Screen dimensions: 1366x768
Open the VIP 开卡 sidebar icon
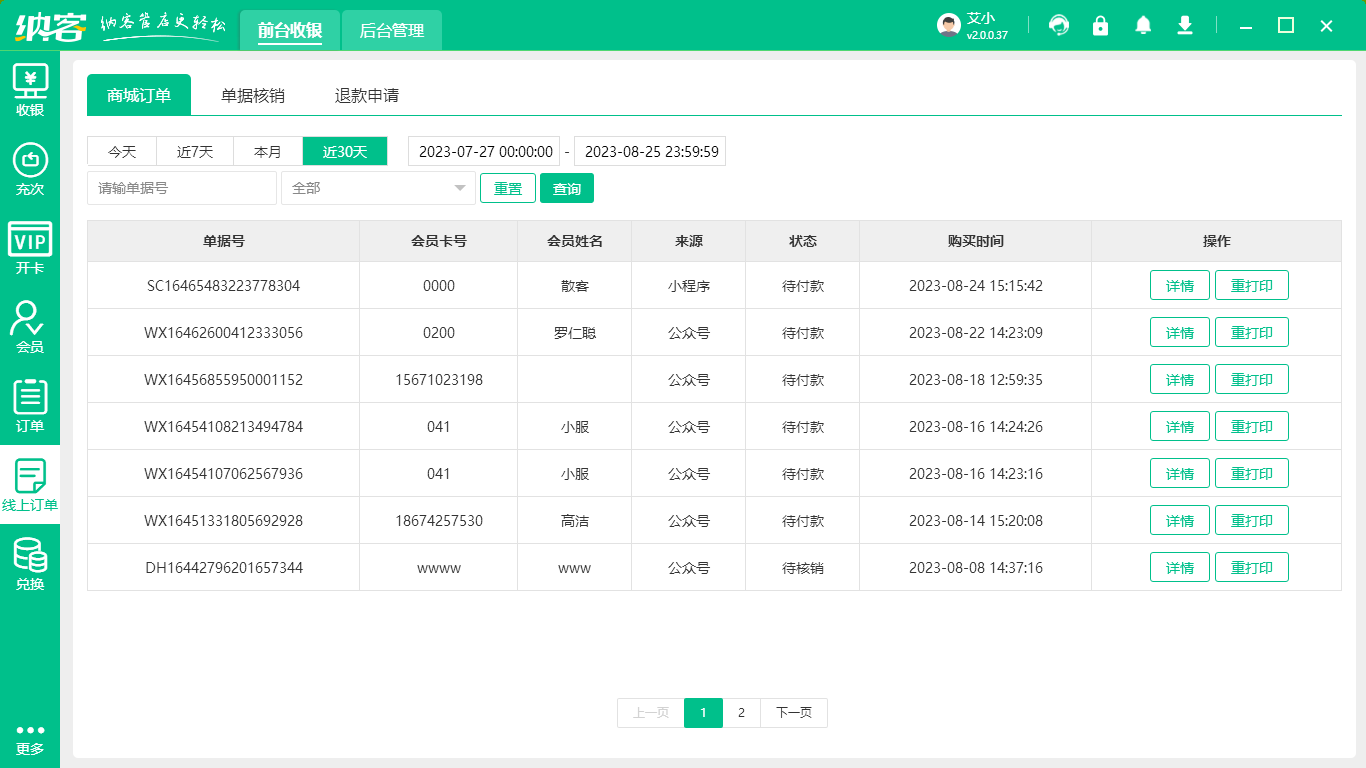(x=30, y=248)
